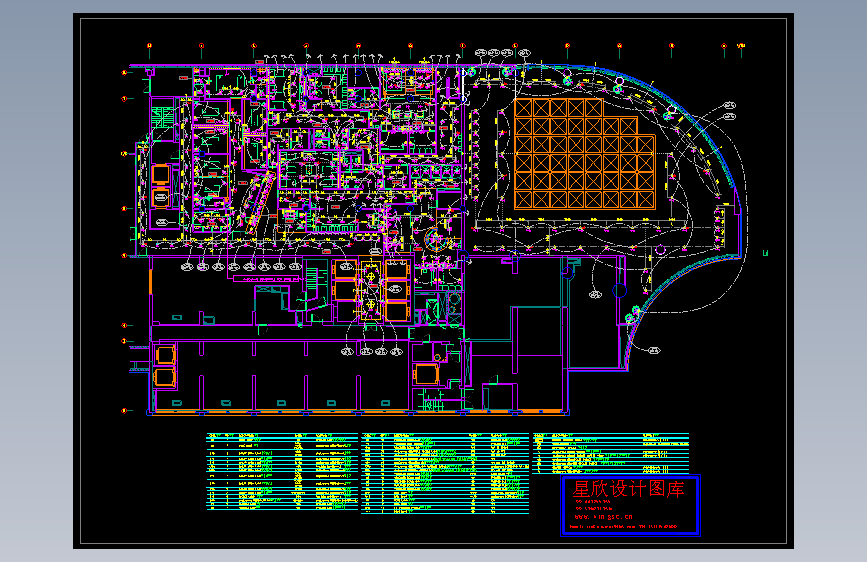Viewport: 867px width, 562px height.
Task: Click the leftmost legend table below the plan
Action: (x=282, y=471)
